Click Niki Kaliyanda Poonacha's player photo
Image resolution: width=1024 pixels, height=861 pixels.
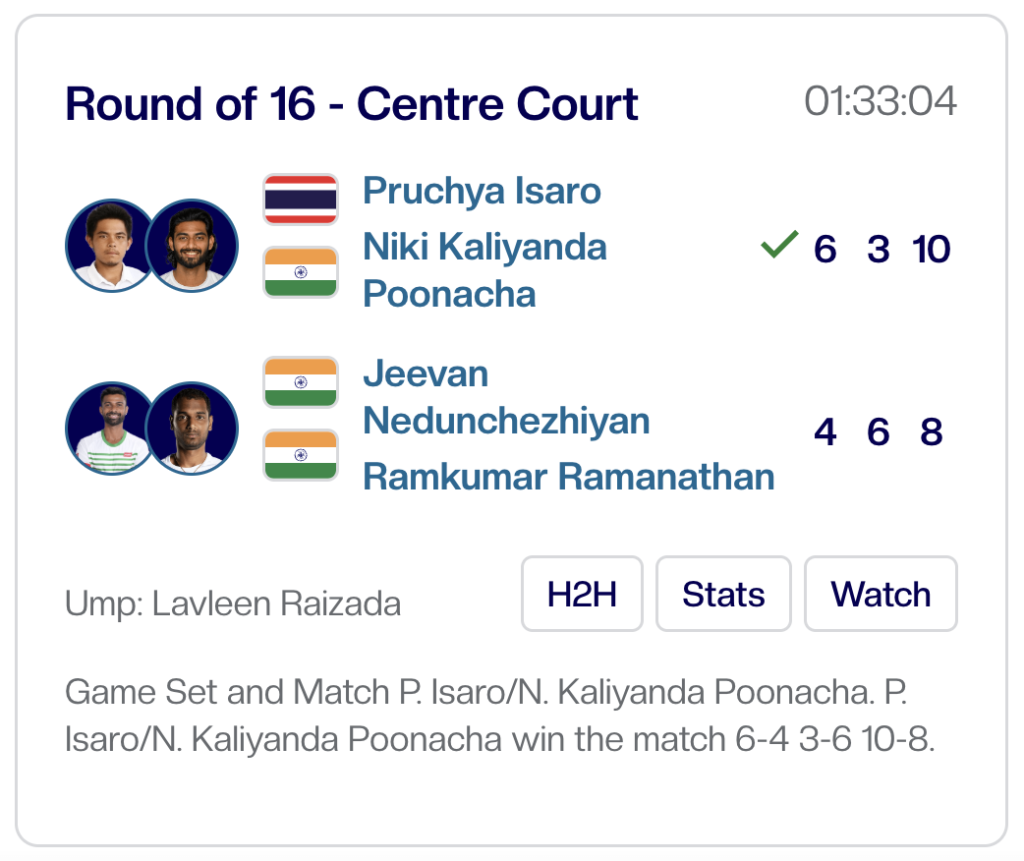[193, 245]
